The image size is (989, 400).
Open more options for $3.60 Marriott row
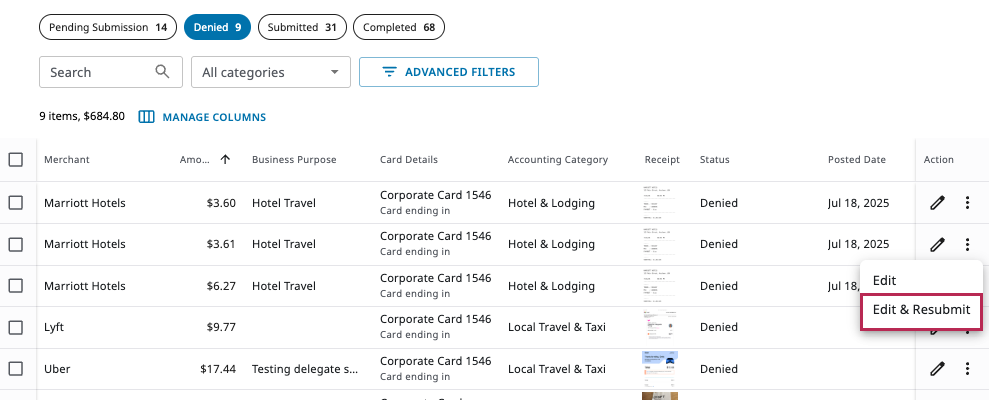[x=967, y=203]
